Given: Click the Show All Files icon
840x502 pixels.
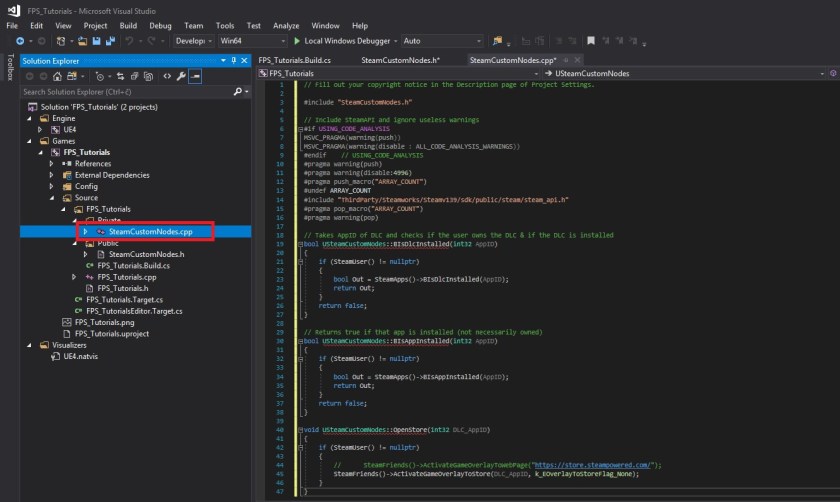Looking at the screenshot, I should click(148, 77).
